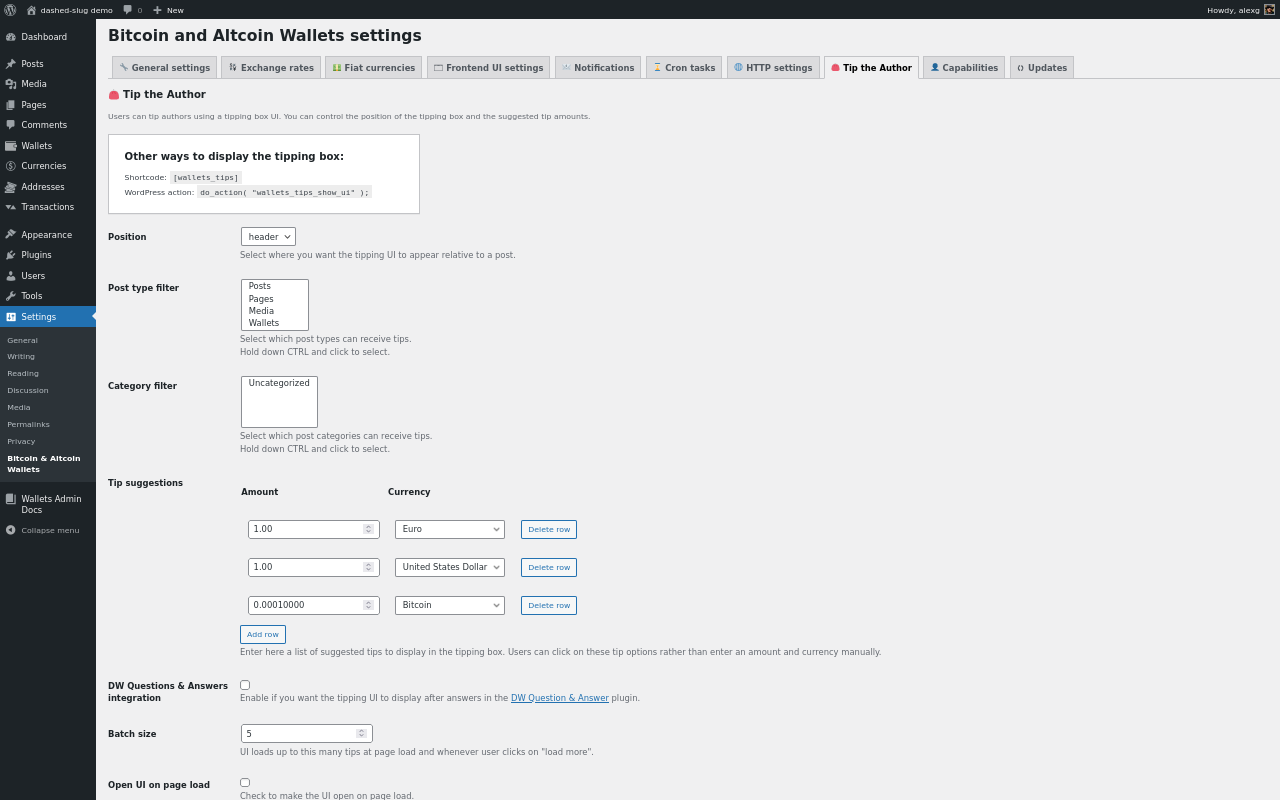Open the Frontend UI settings tab
This screenshot has height=800, width=1280.
pos(488,68)
